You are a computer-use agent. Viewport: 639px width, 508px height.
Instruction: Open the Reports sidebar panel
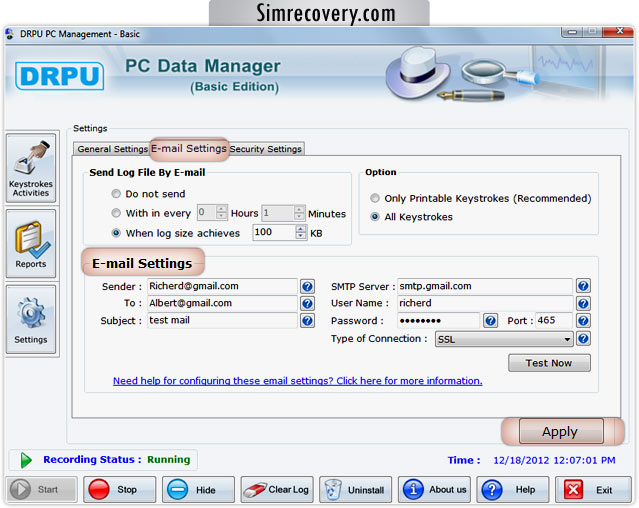31,244
